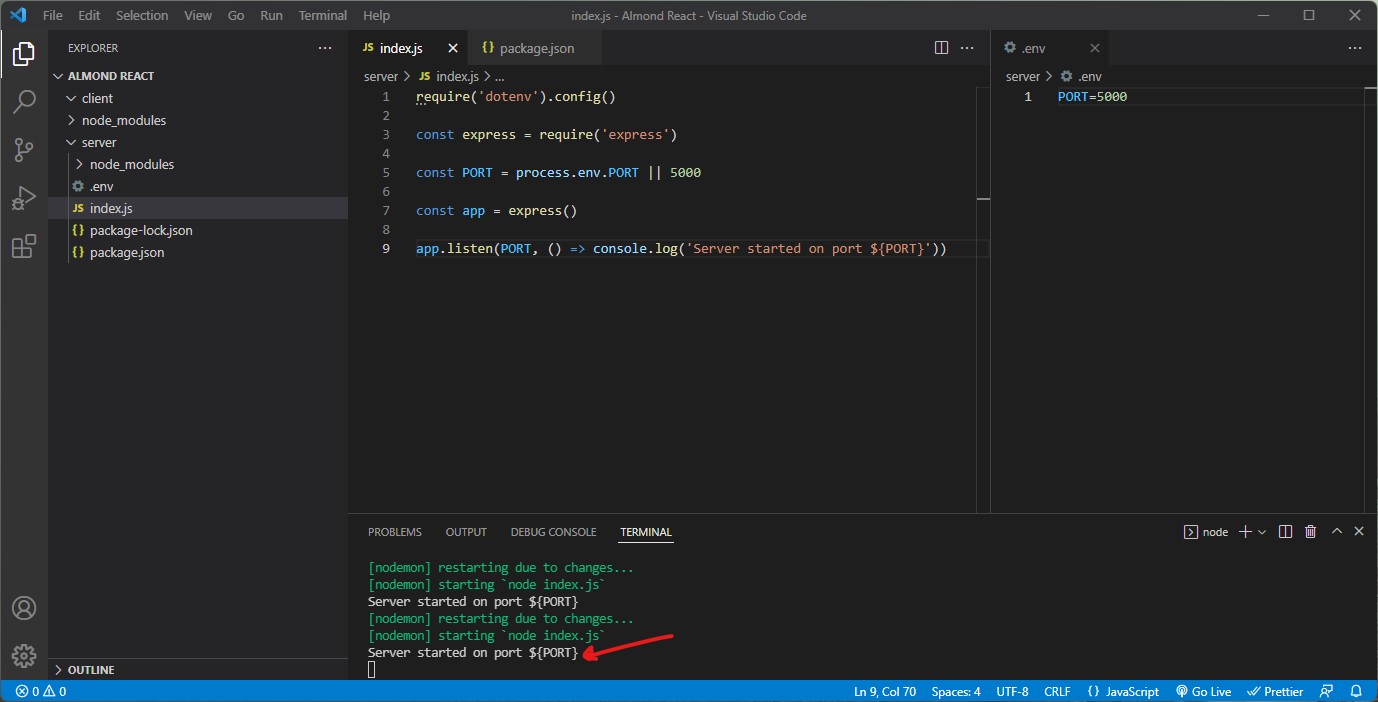Screen dimensions: 1378x702
Task: Kill the terminal with trash icon
Action: coord(1311,532)
